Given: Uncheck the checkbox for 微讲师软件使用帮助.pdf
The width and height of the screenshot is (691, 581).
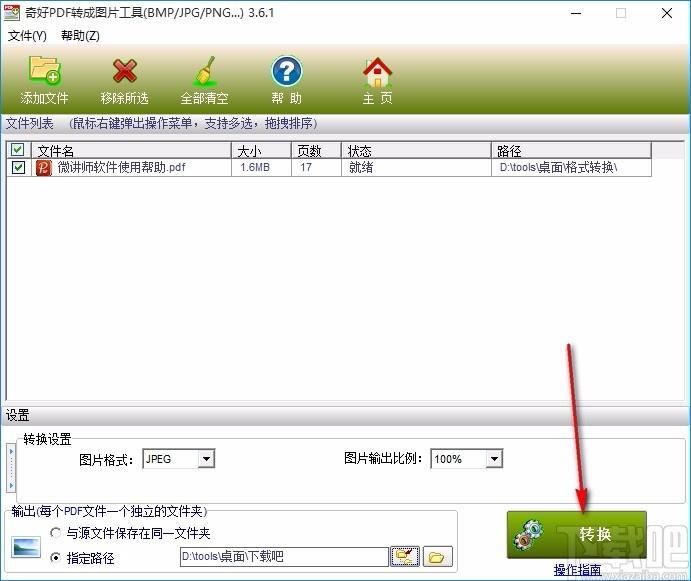Looking at the screenshot, I should [18, 168].
